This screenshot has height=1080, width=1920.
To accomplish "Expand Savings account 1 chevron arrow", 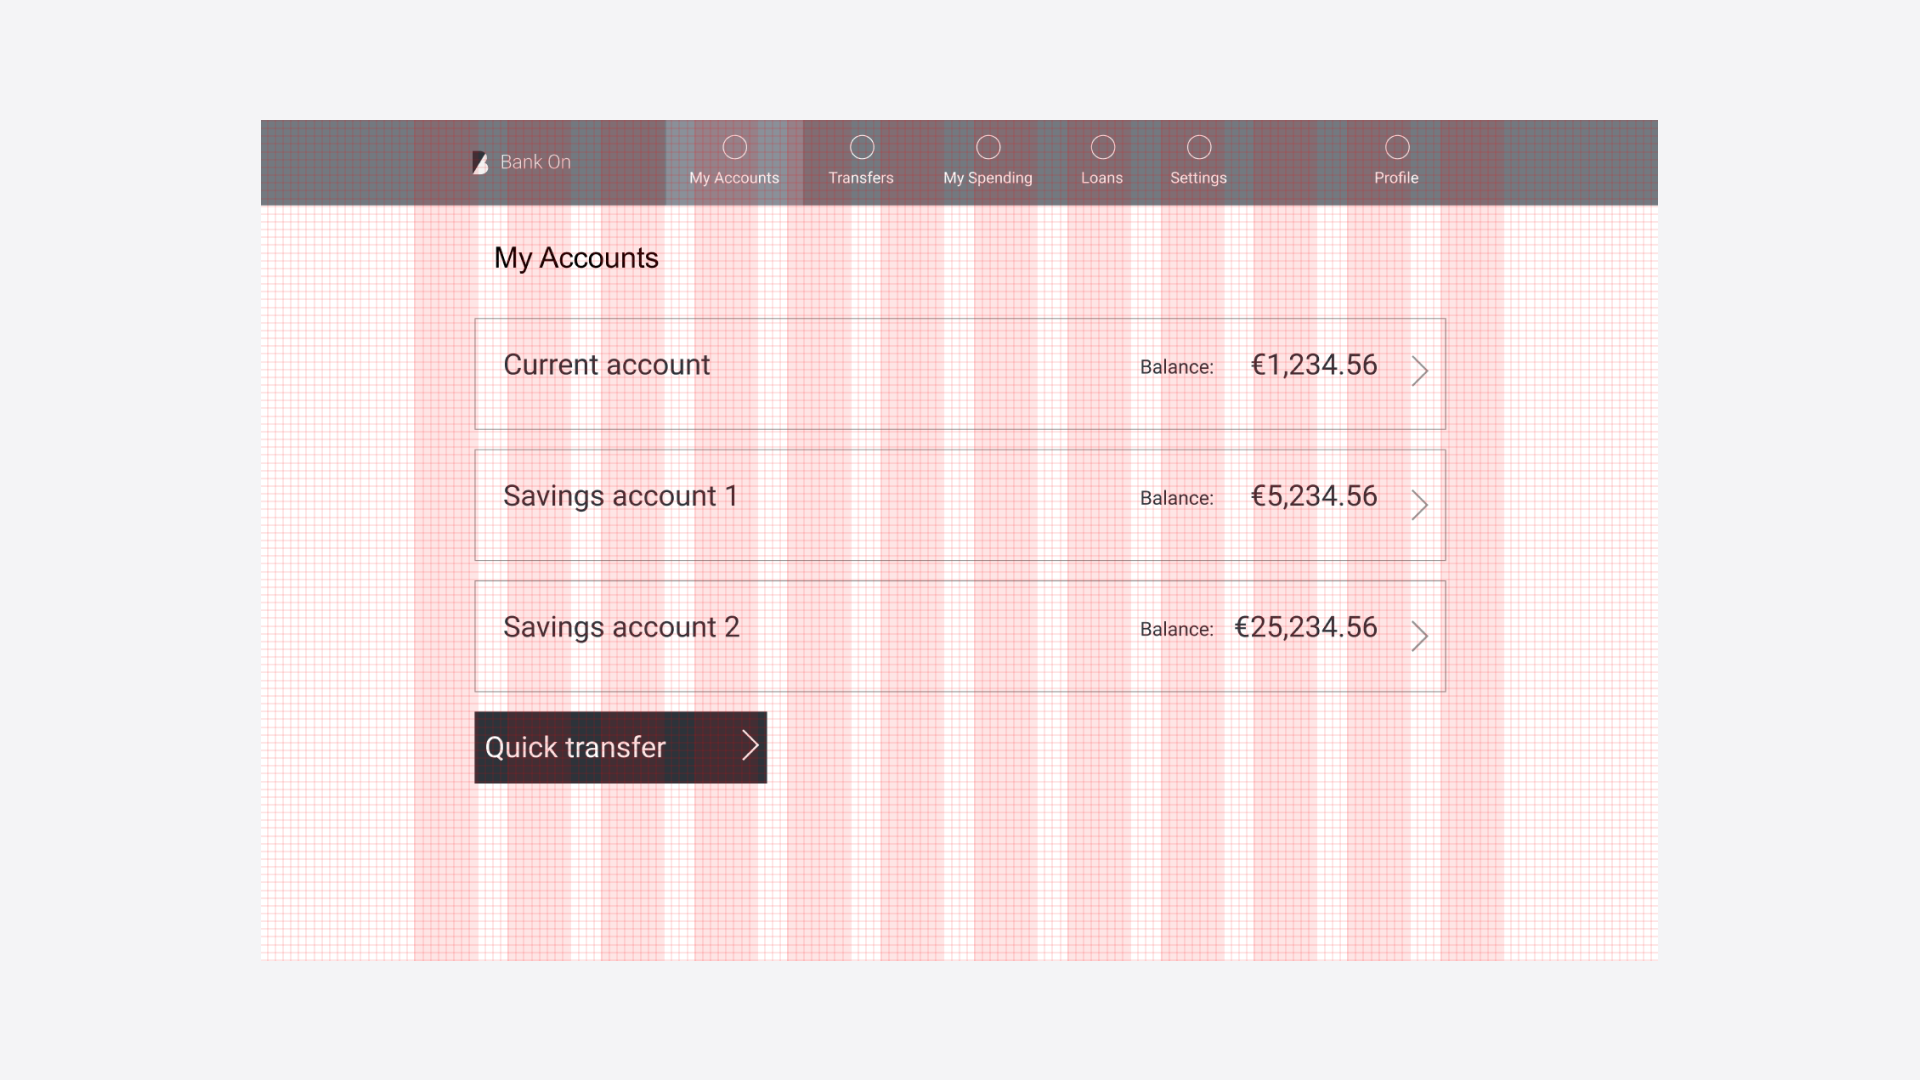I will [x=1419, y=505].
